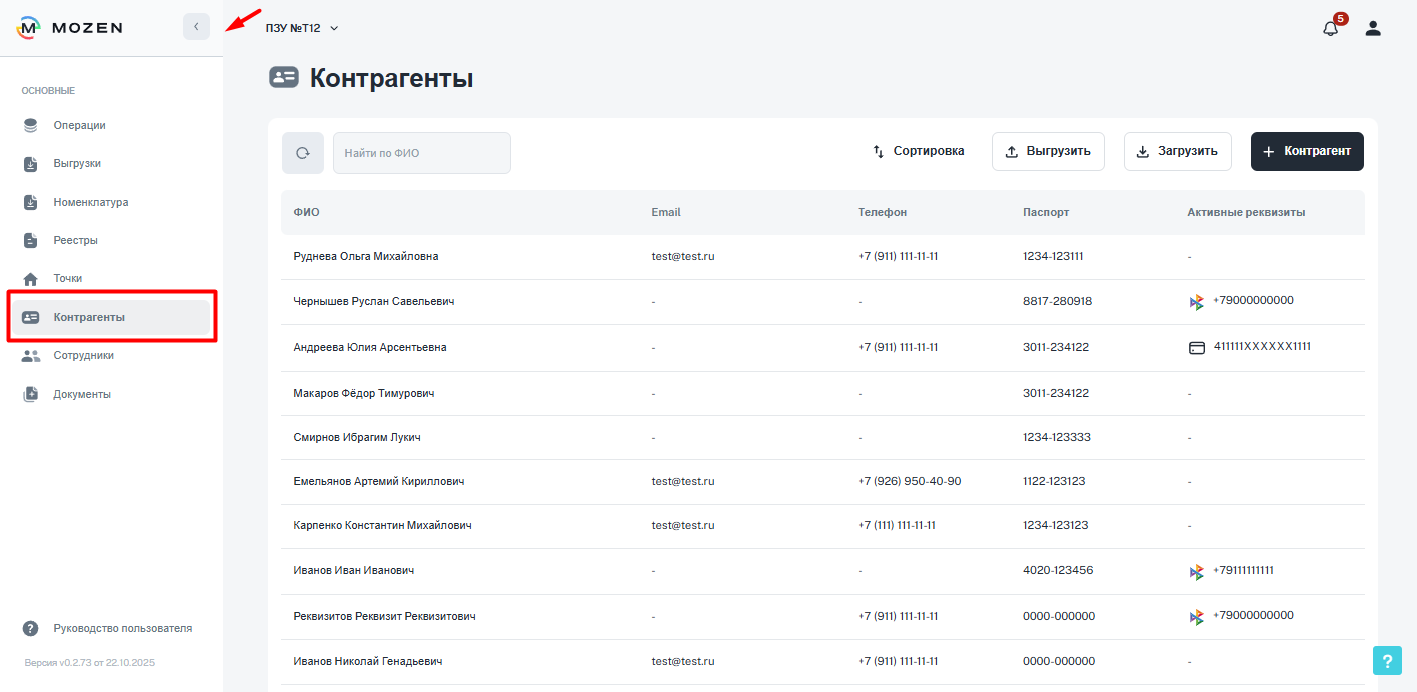
Task: Focus the Найти по ФИО search field
Action: 421,153
